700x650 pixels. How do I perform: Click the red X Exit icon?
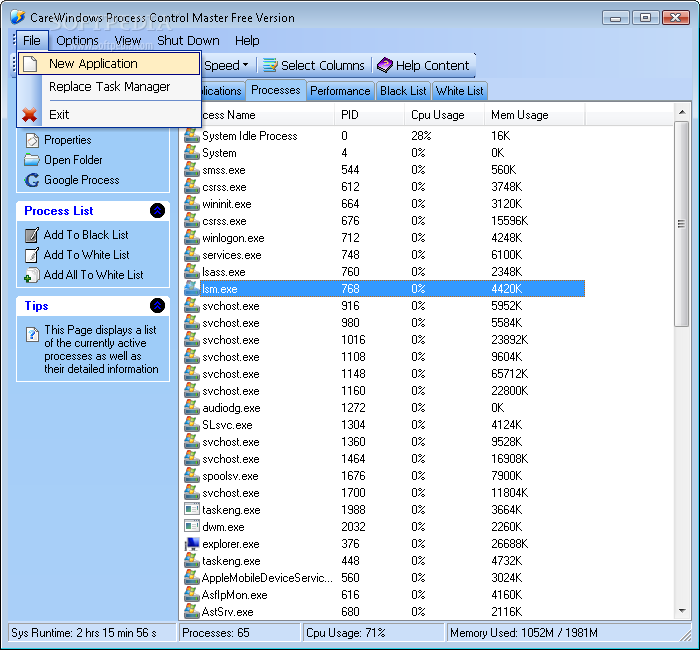[29, 115]
